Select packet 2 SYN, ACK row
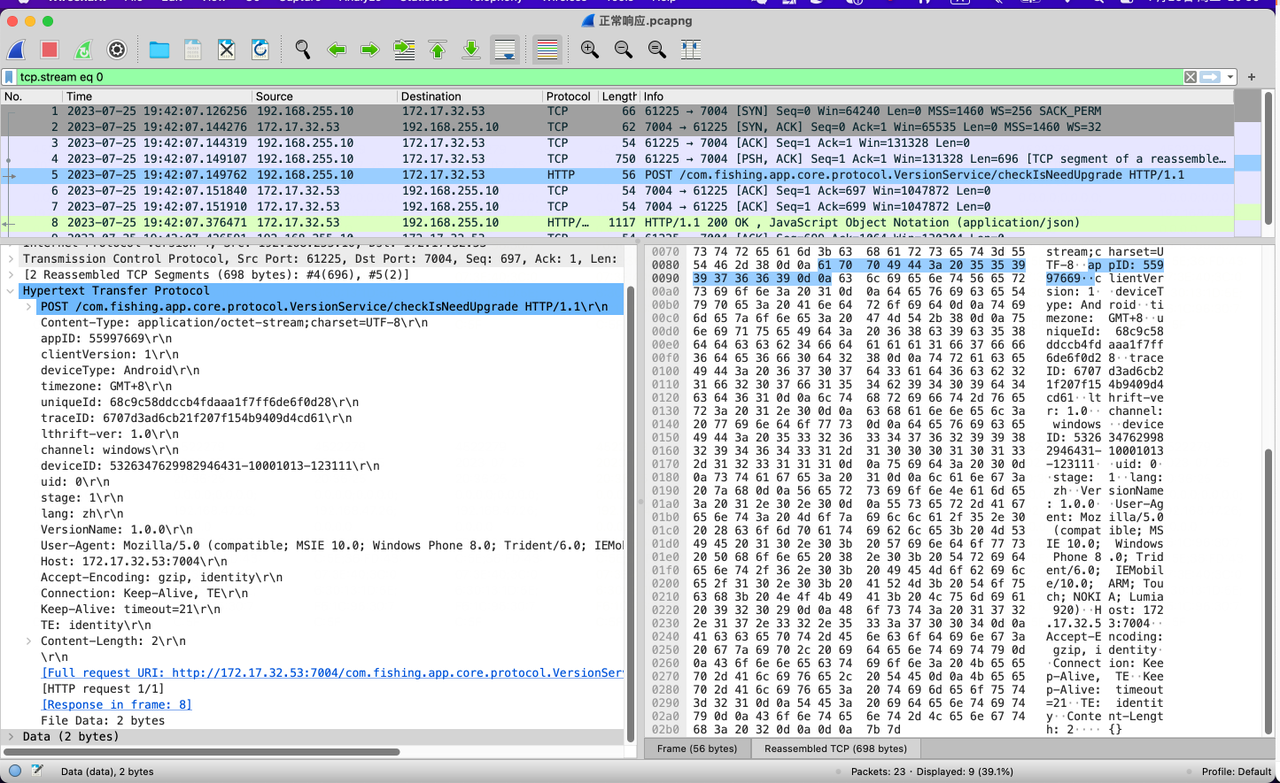1280x783 pixels. tap(617, 127)
